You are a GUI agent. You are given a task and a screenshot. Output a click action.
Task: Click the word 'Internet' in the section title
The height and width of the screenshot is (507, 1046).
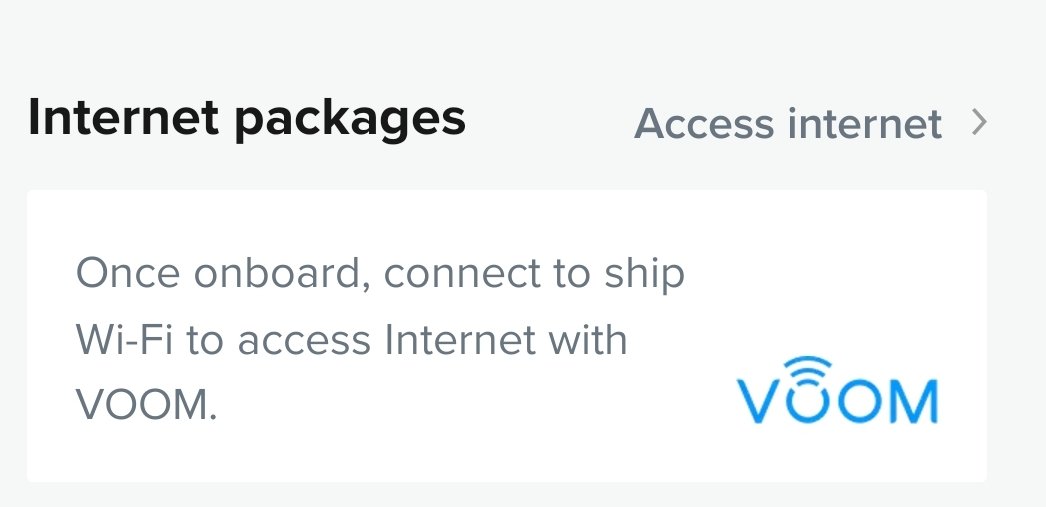pos(123,117)
